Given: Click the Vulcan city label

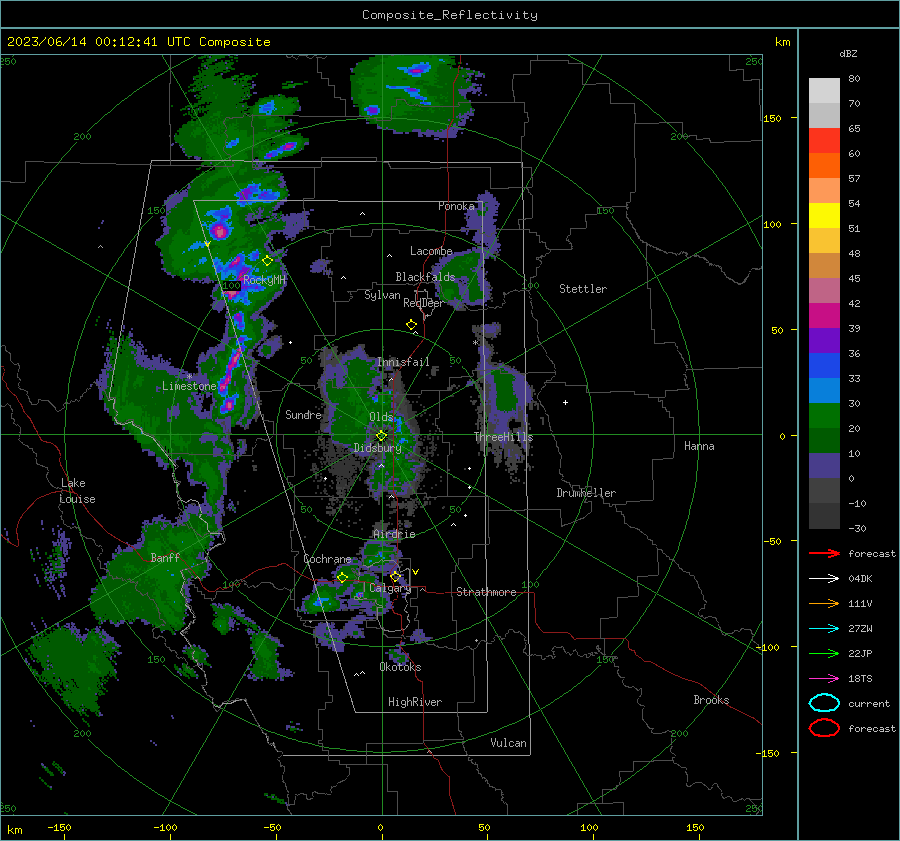Looking at the screenshot, I should (508, 743).
